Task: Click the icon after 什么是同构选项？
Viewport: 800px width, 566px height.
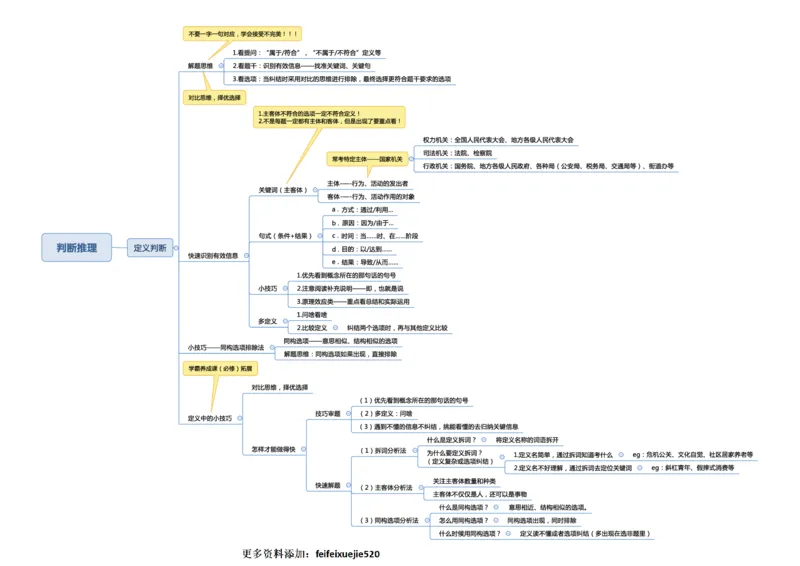Action: coord(496,507)
